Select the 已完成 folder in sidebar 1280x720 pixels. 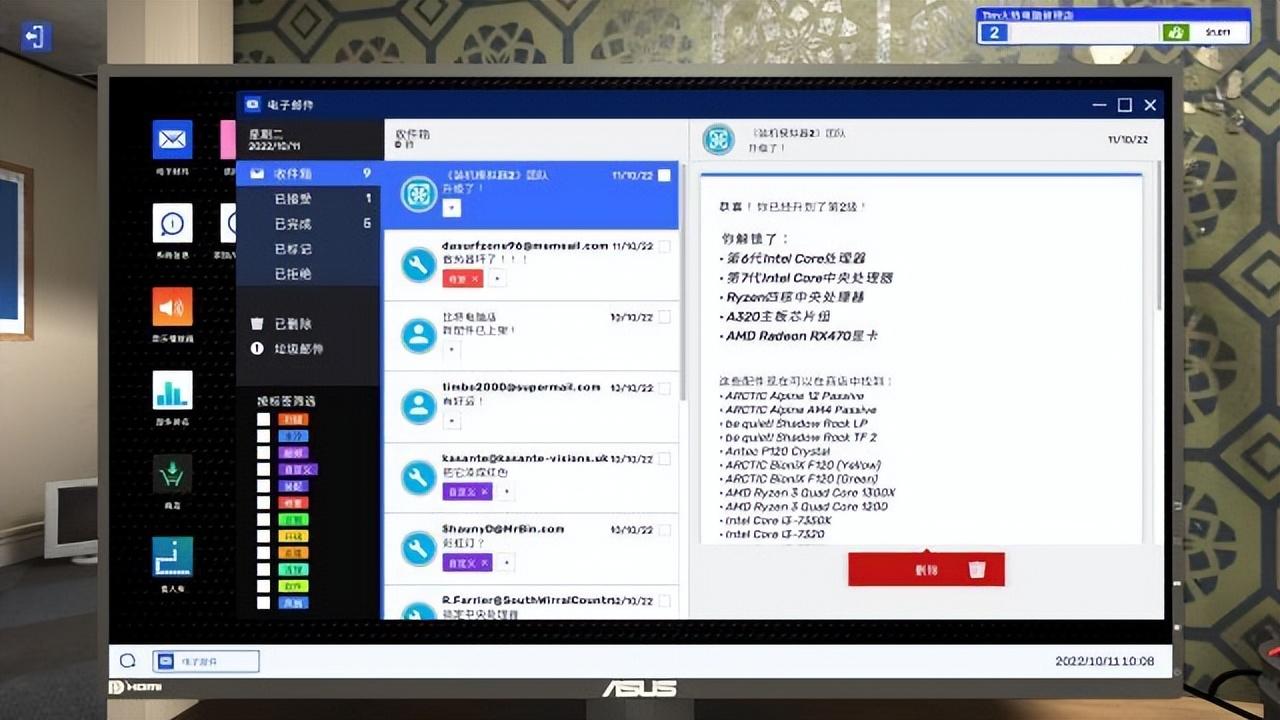point(293,224)
